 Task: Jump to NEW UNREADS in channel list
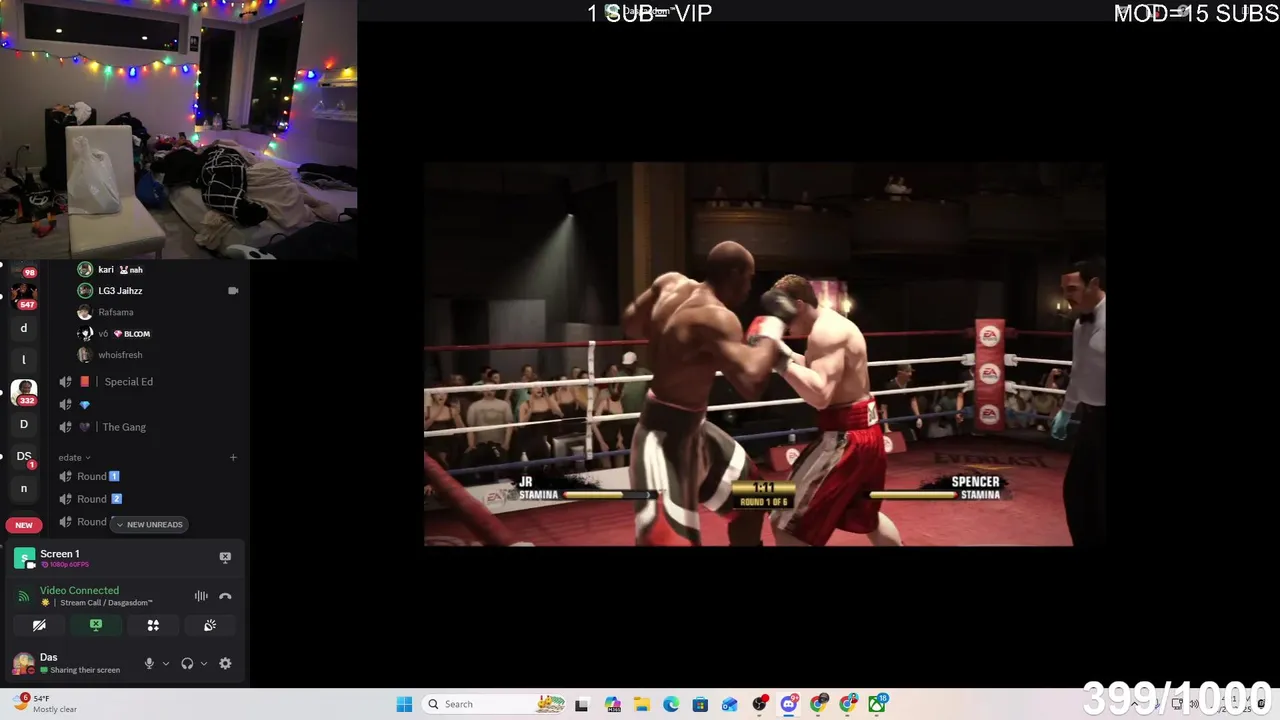[150, 524]
